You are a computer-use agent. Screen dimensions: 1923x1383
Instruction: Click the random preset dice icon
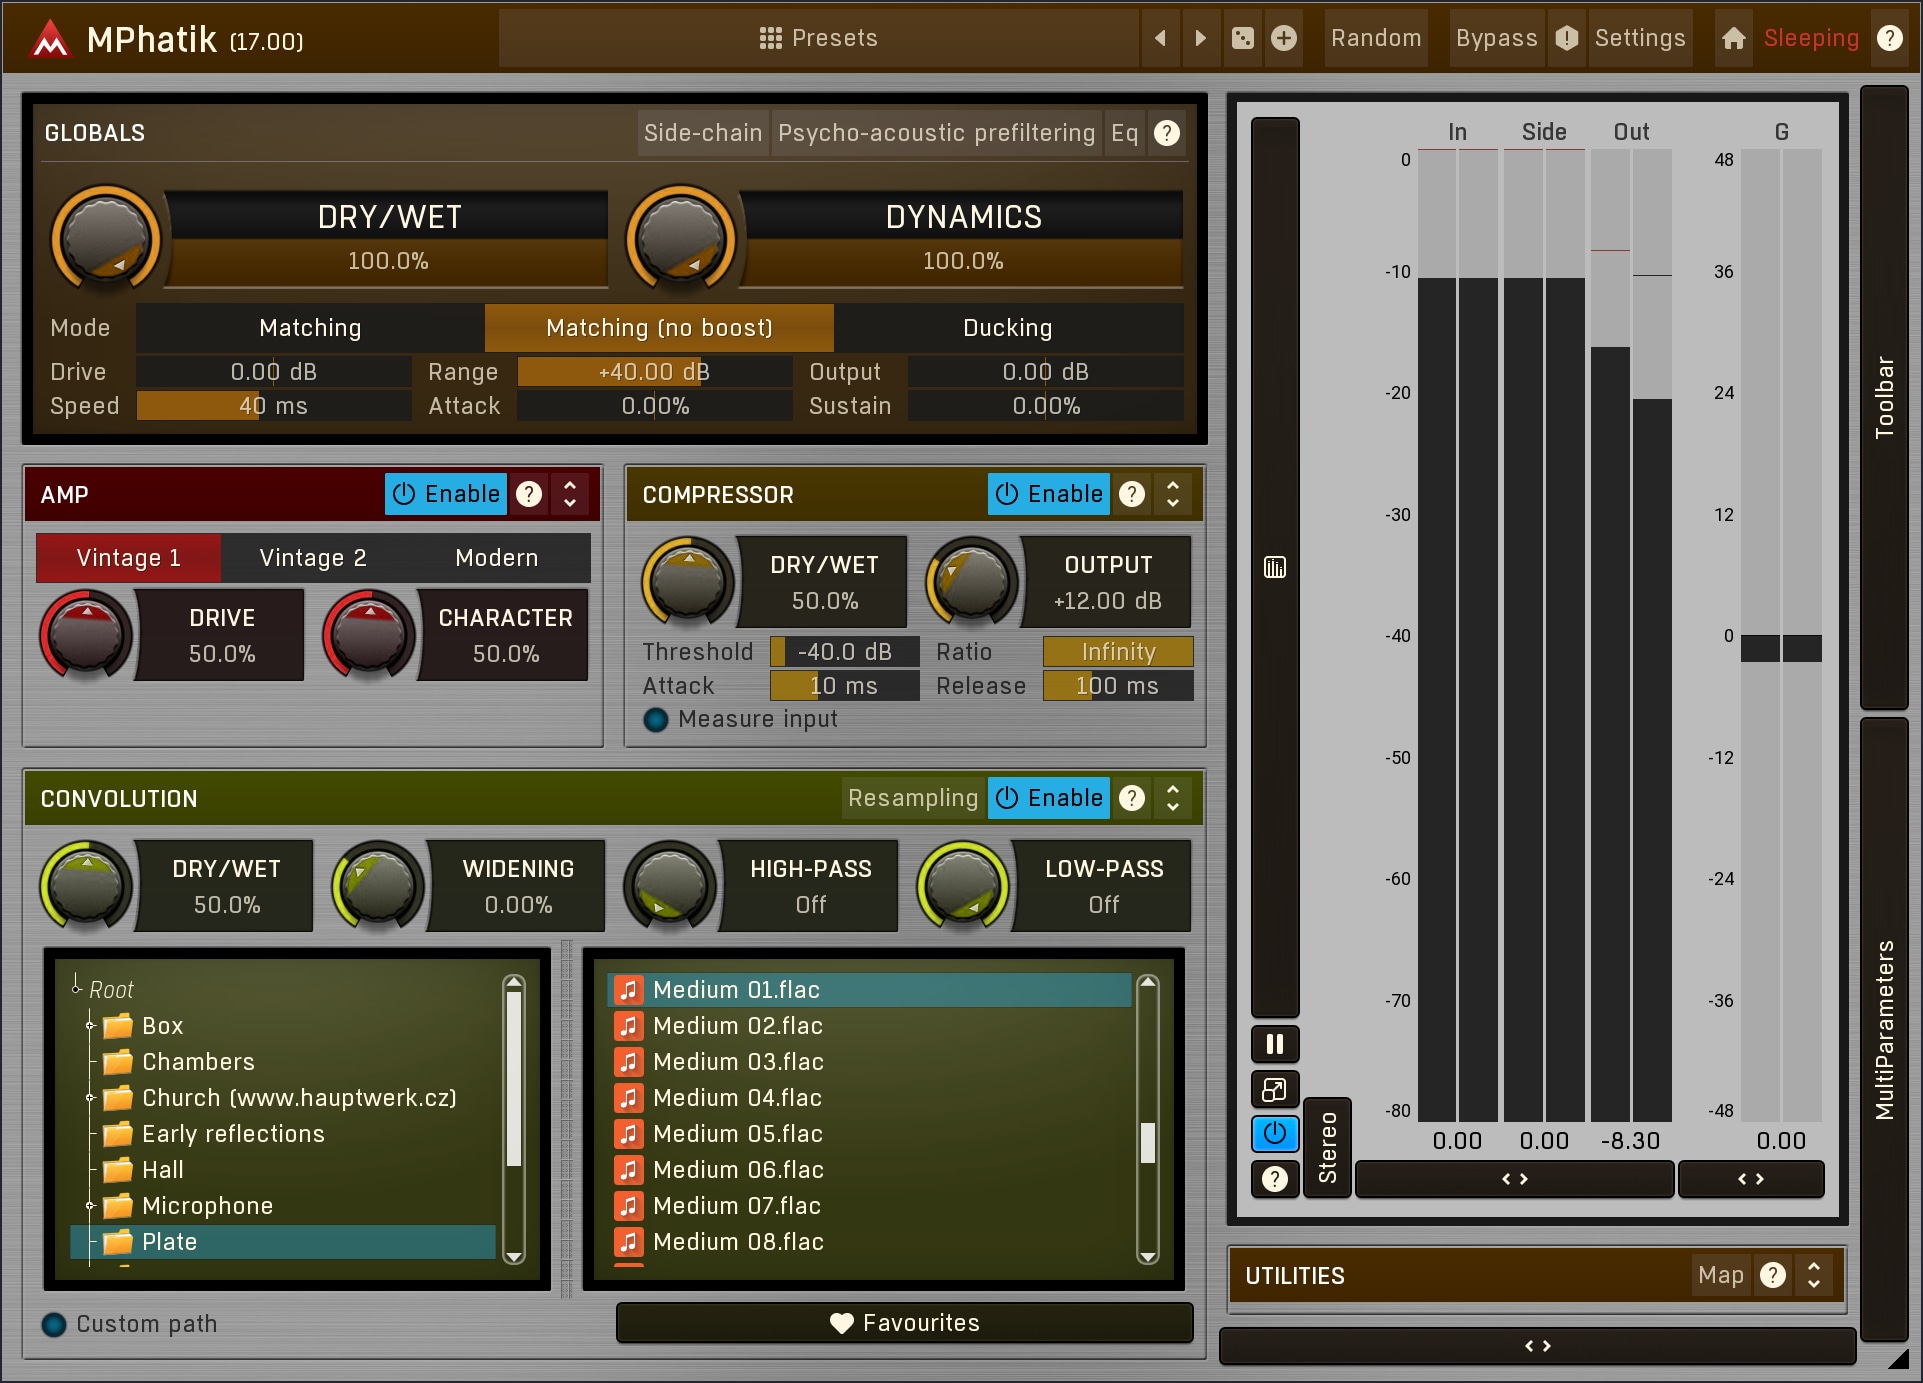coord(1243,38)
